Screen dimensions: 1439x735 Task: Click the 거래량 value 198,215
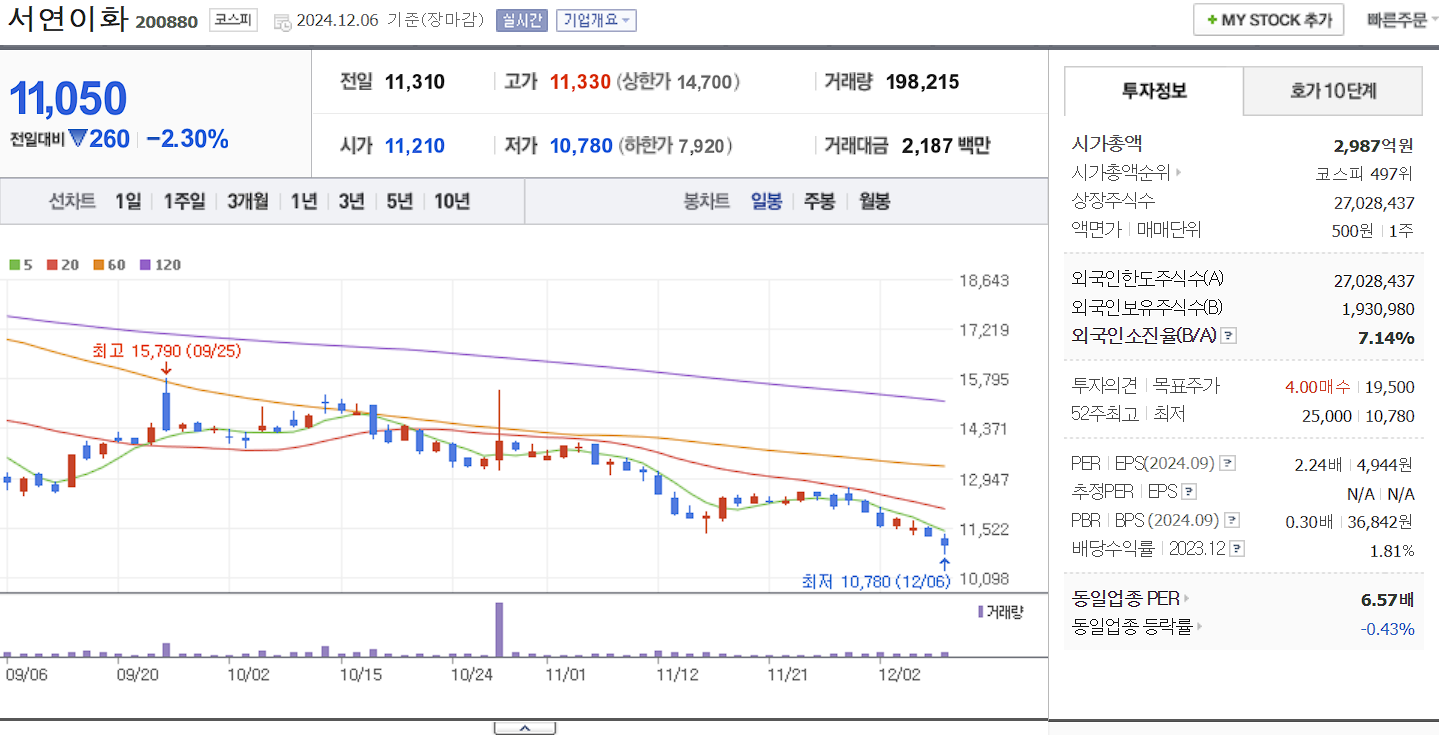pyautogui.click(x=922, y=82)
